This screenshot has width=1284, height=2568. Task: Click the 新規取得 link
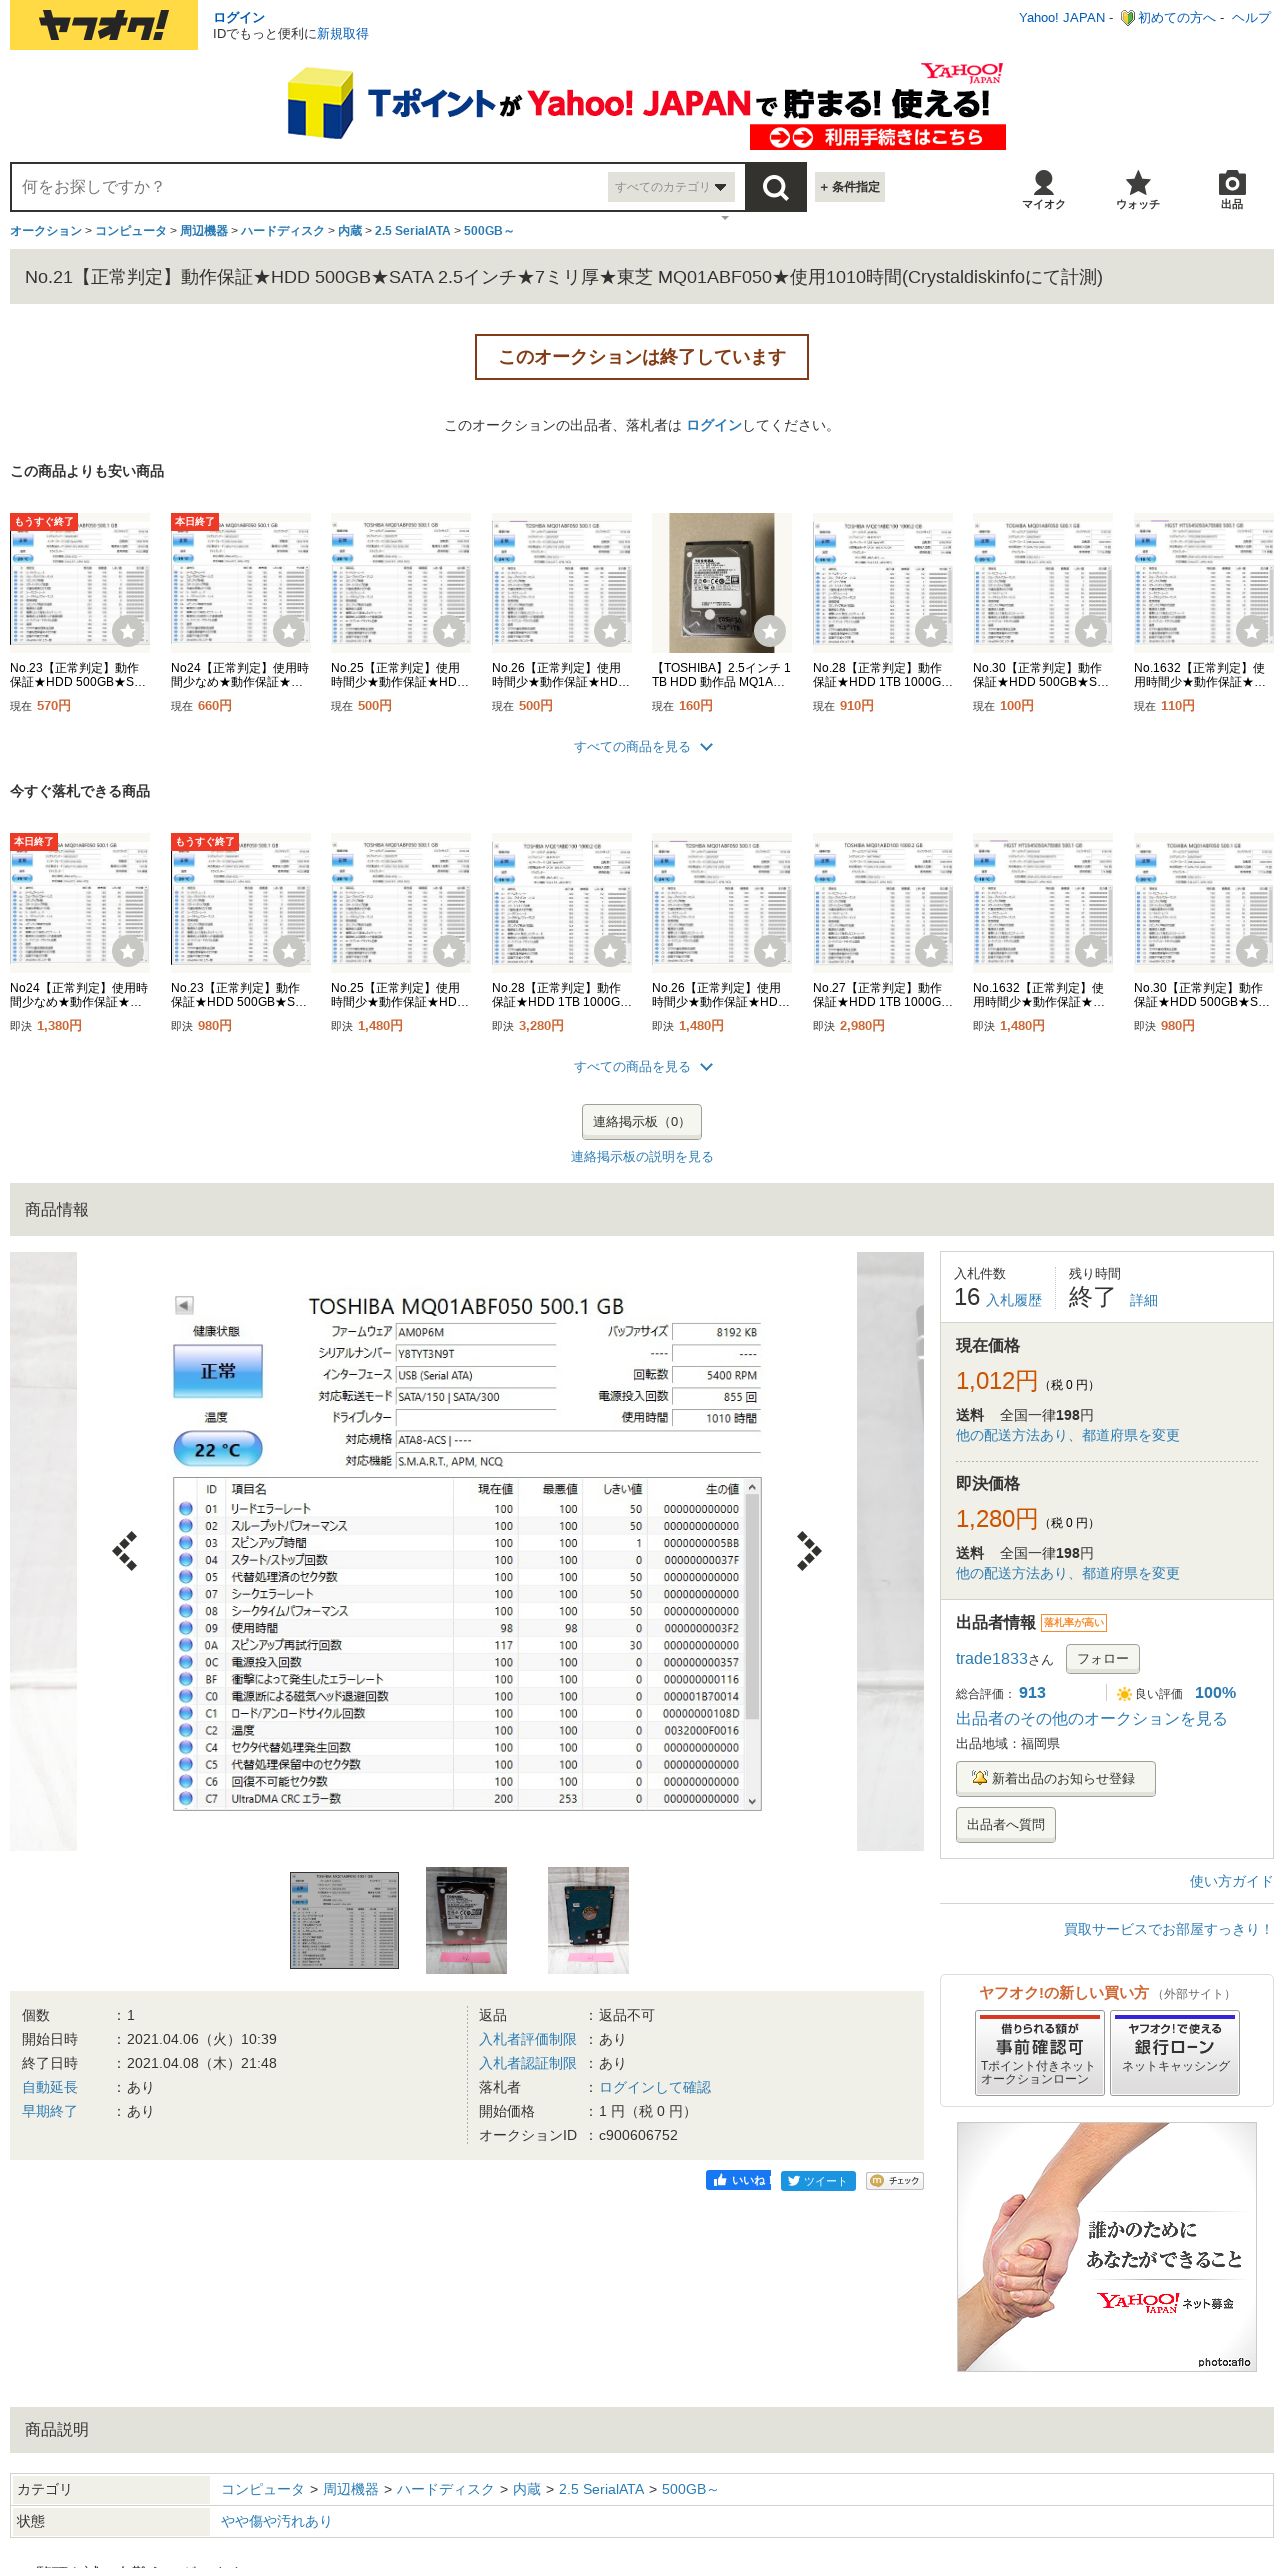coord(343,34)
